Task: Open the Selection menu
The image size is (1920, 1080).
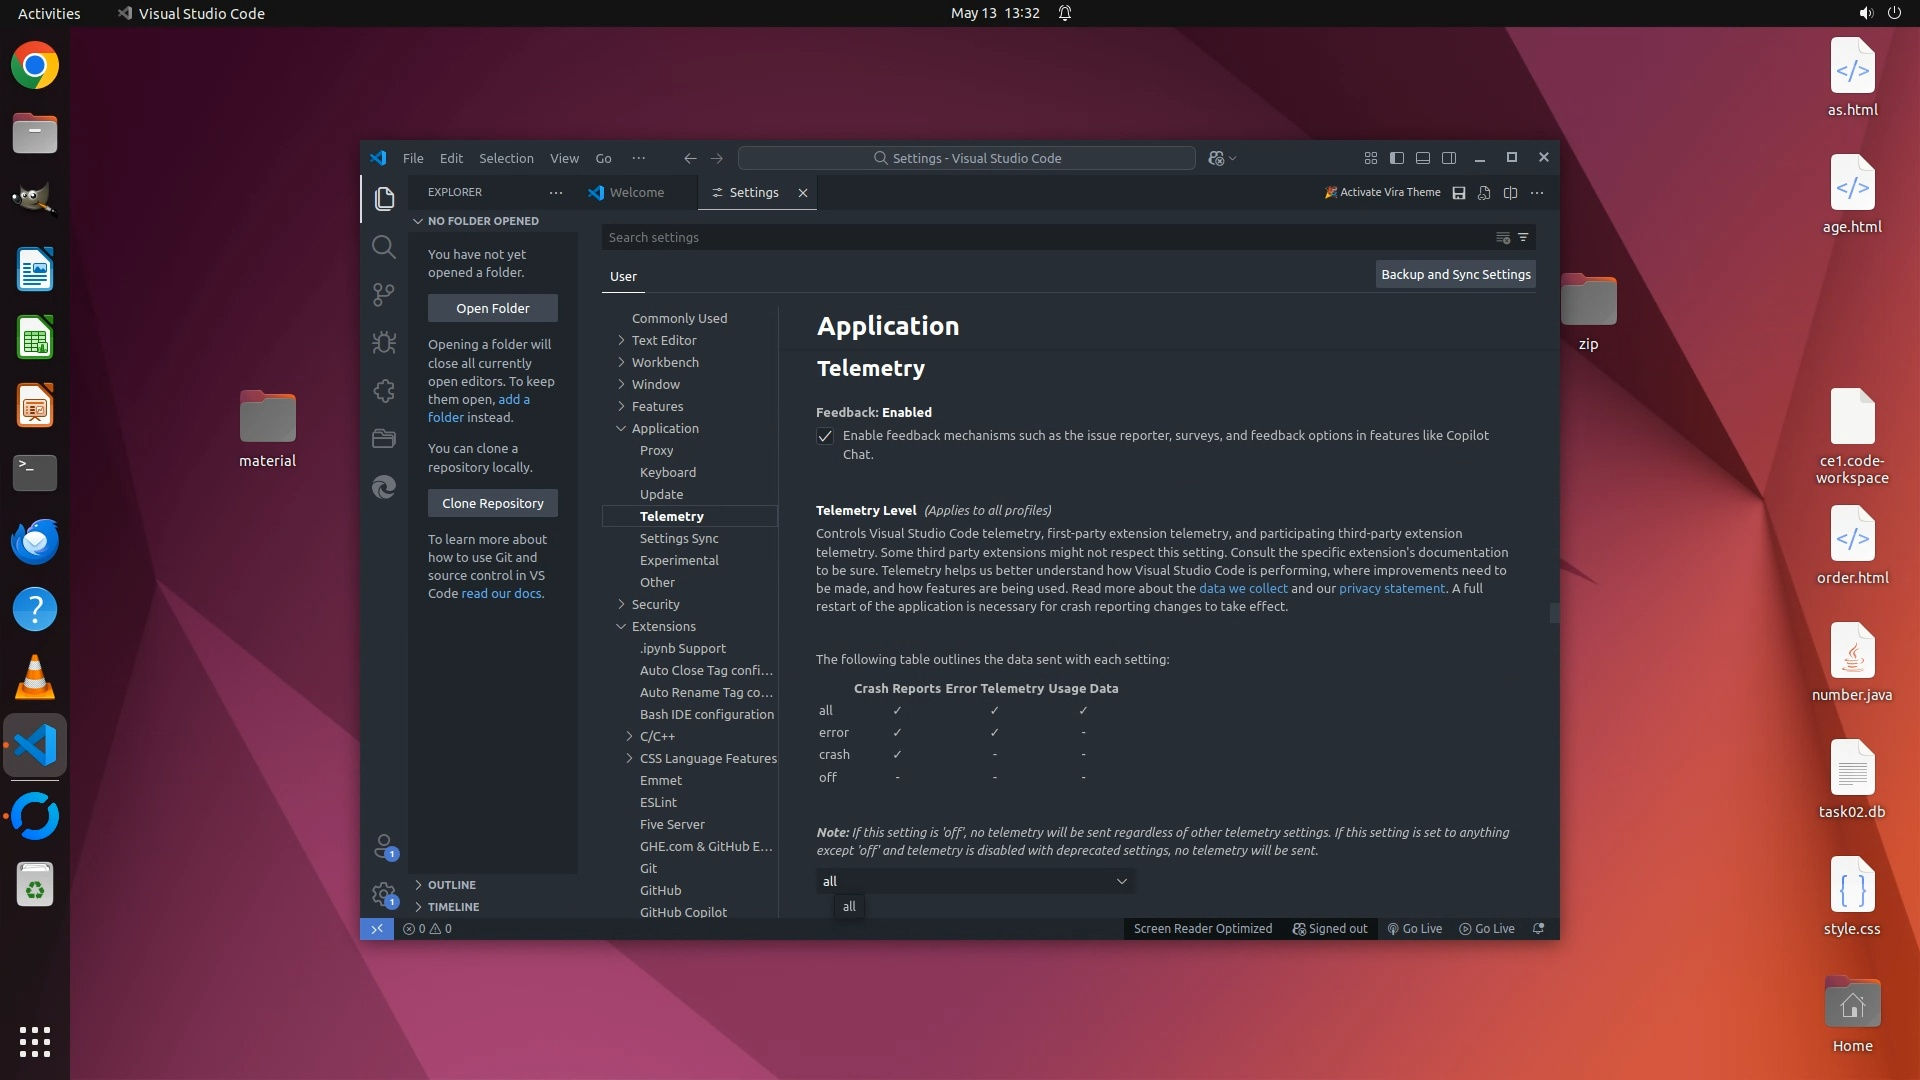Action: point(506,158)
